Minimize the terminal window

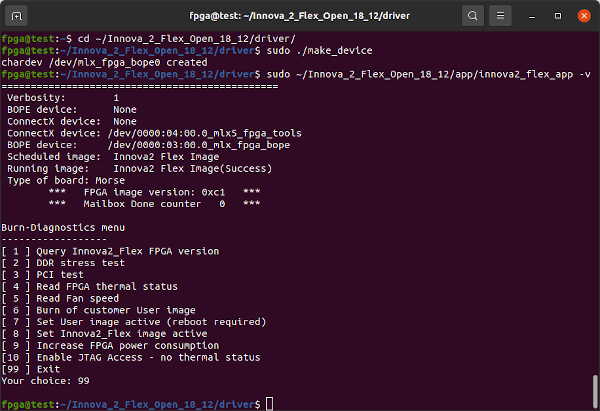(x=532, y=16)
